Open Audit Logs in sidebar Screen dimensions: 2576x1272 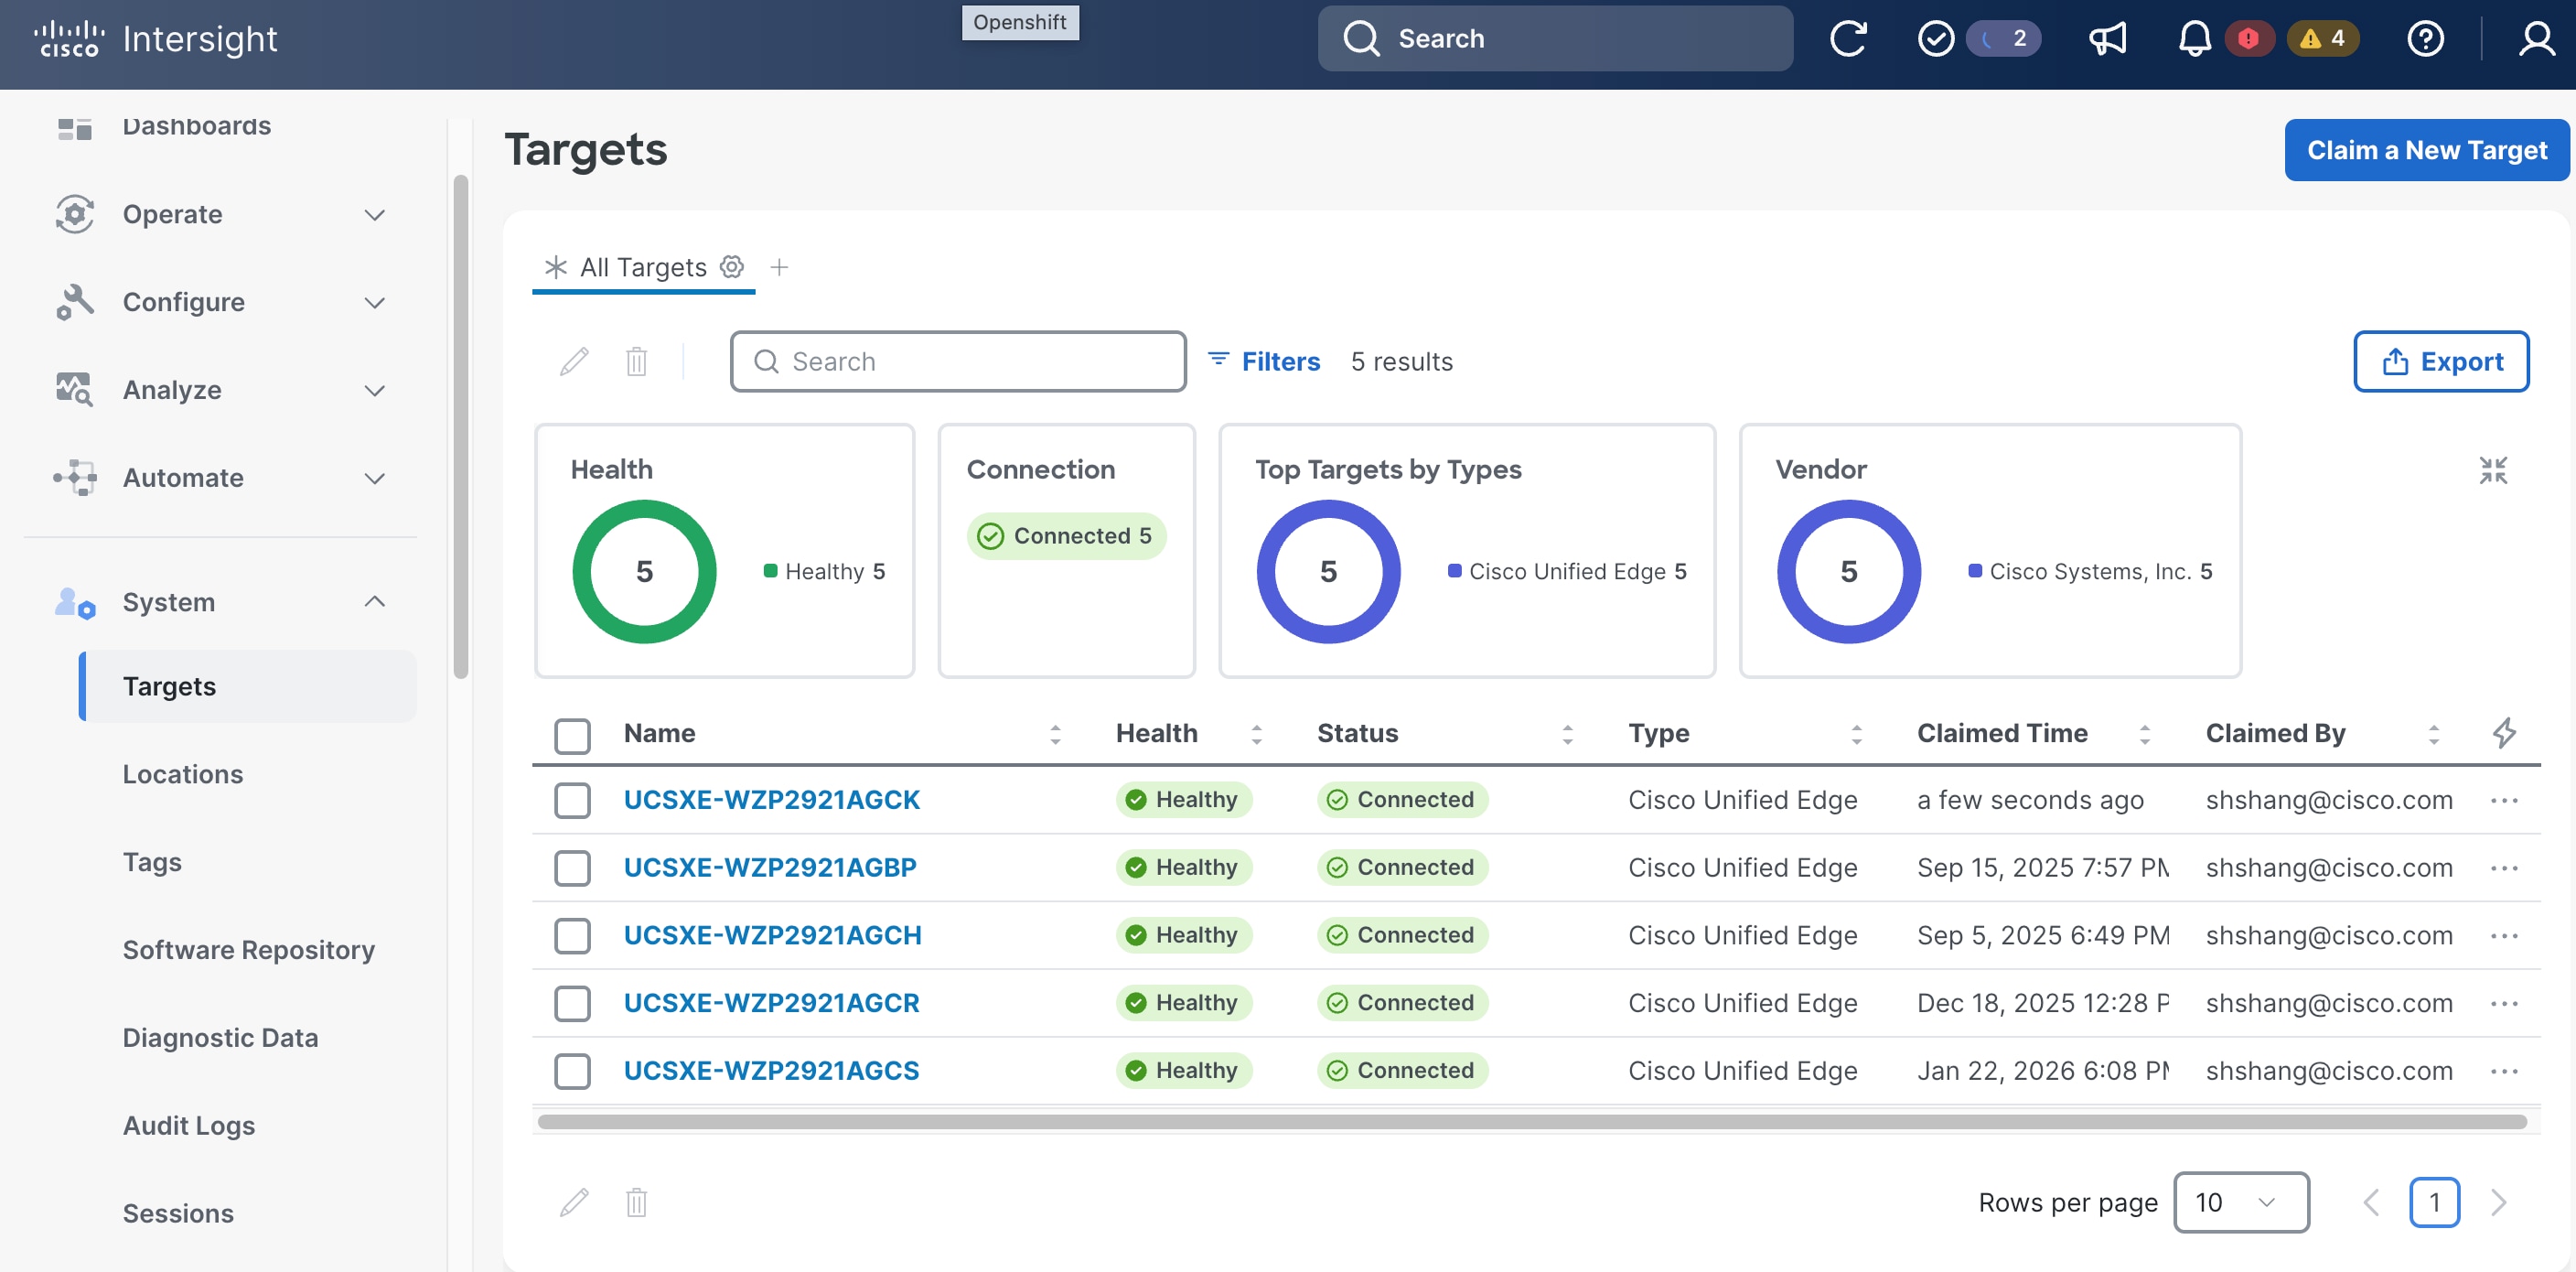click(188, 1126)
